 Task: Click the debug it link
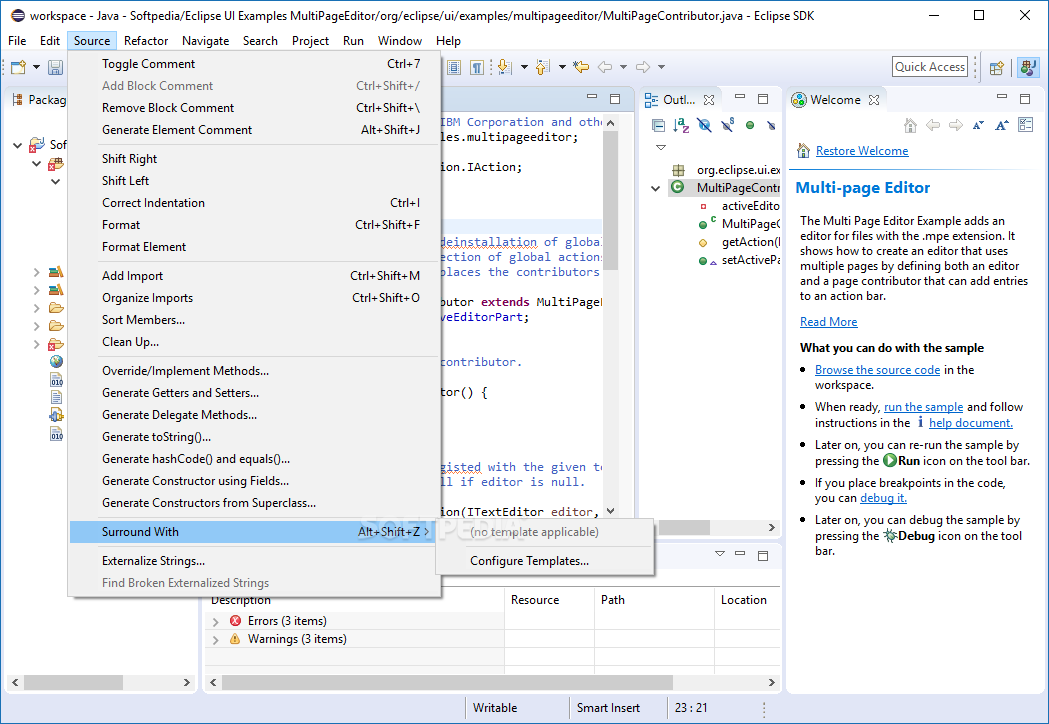883,499
